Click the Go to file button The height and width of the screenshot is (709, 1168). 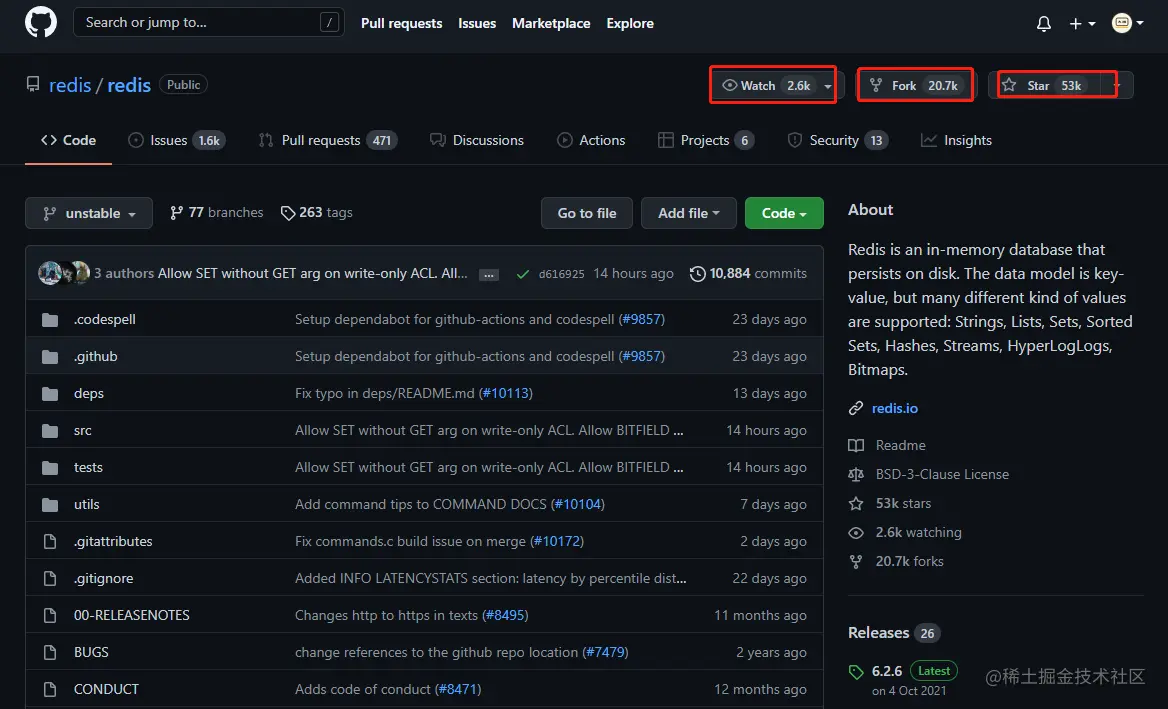coord(587,213)
